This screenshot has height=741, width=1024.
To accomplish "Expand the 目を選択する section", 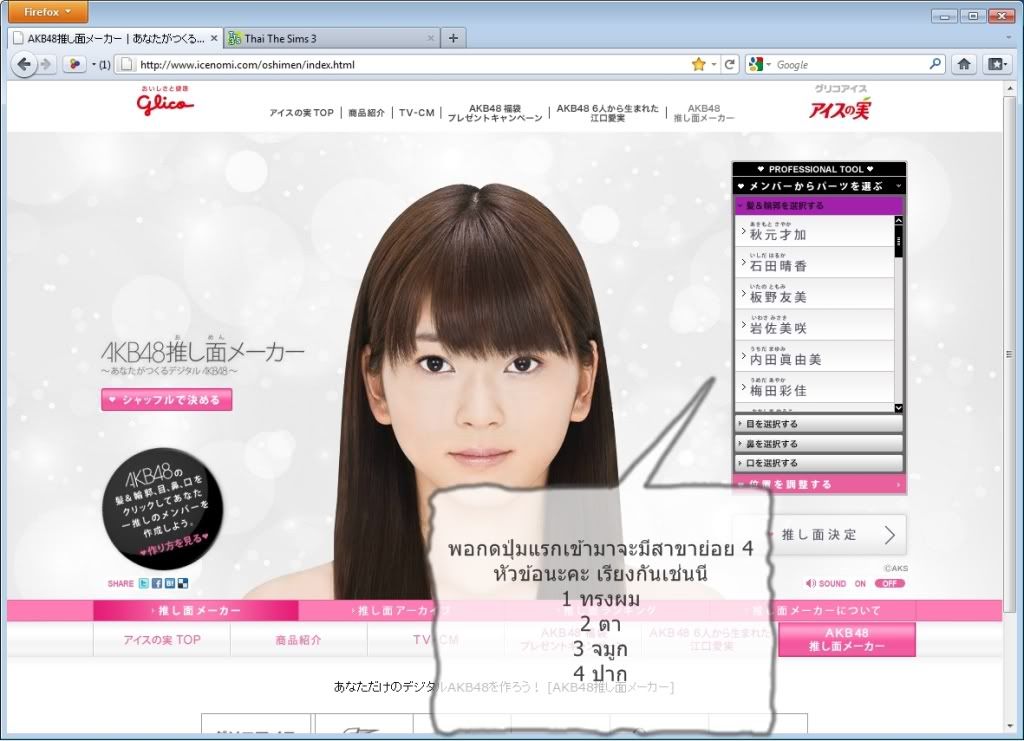I will [x=819, y=424].
